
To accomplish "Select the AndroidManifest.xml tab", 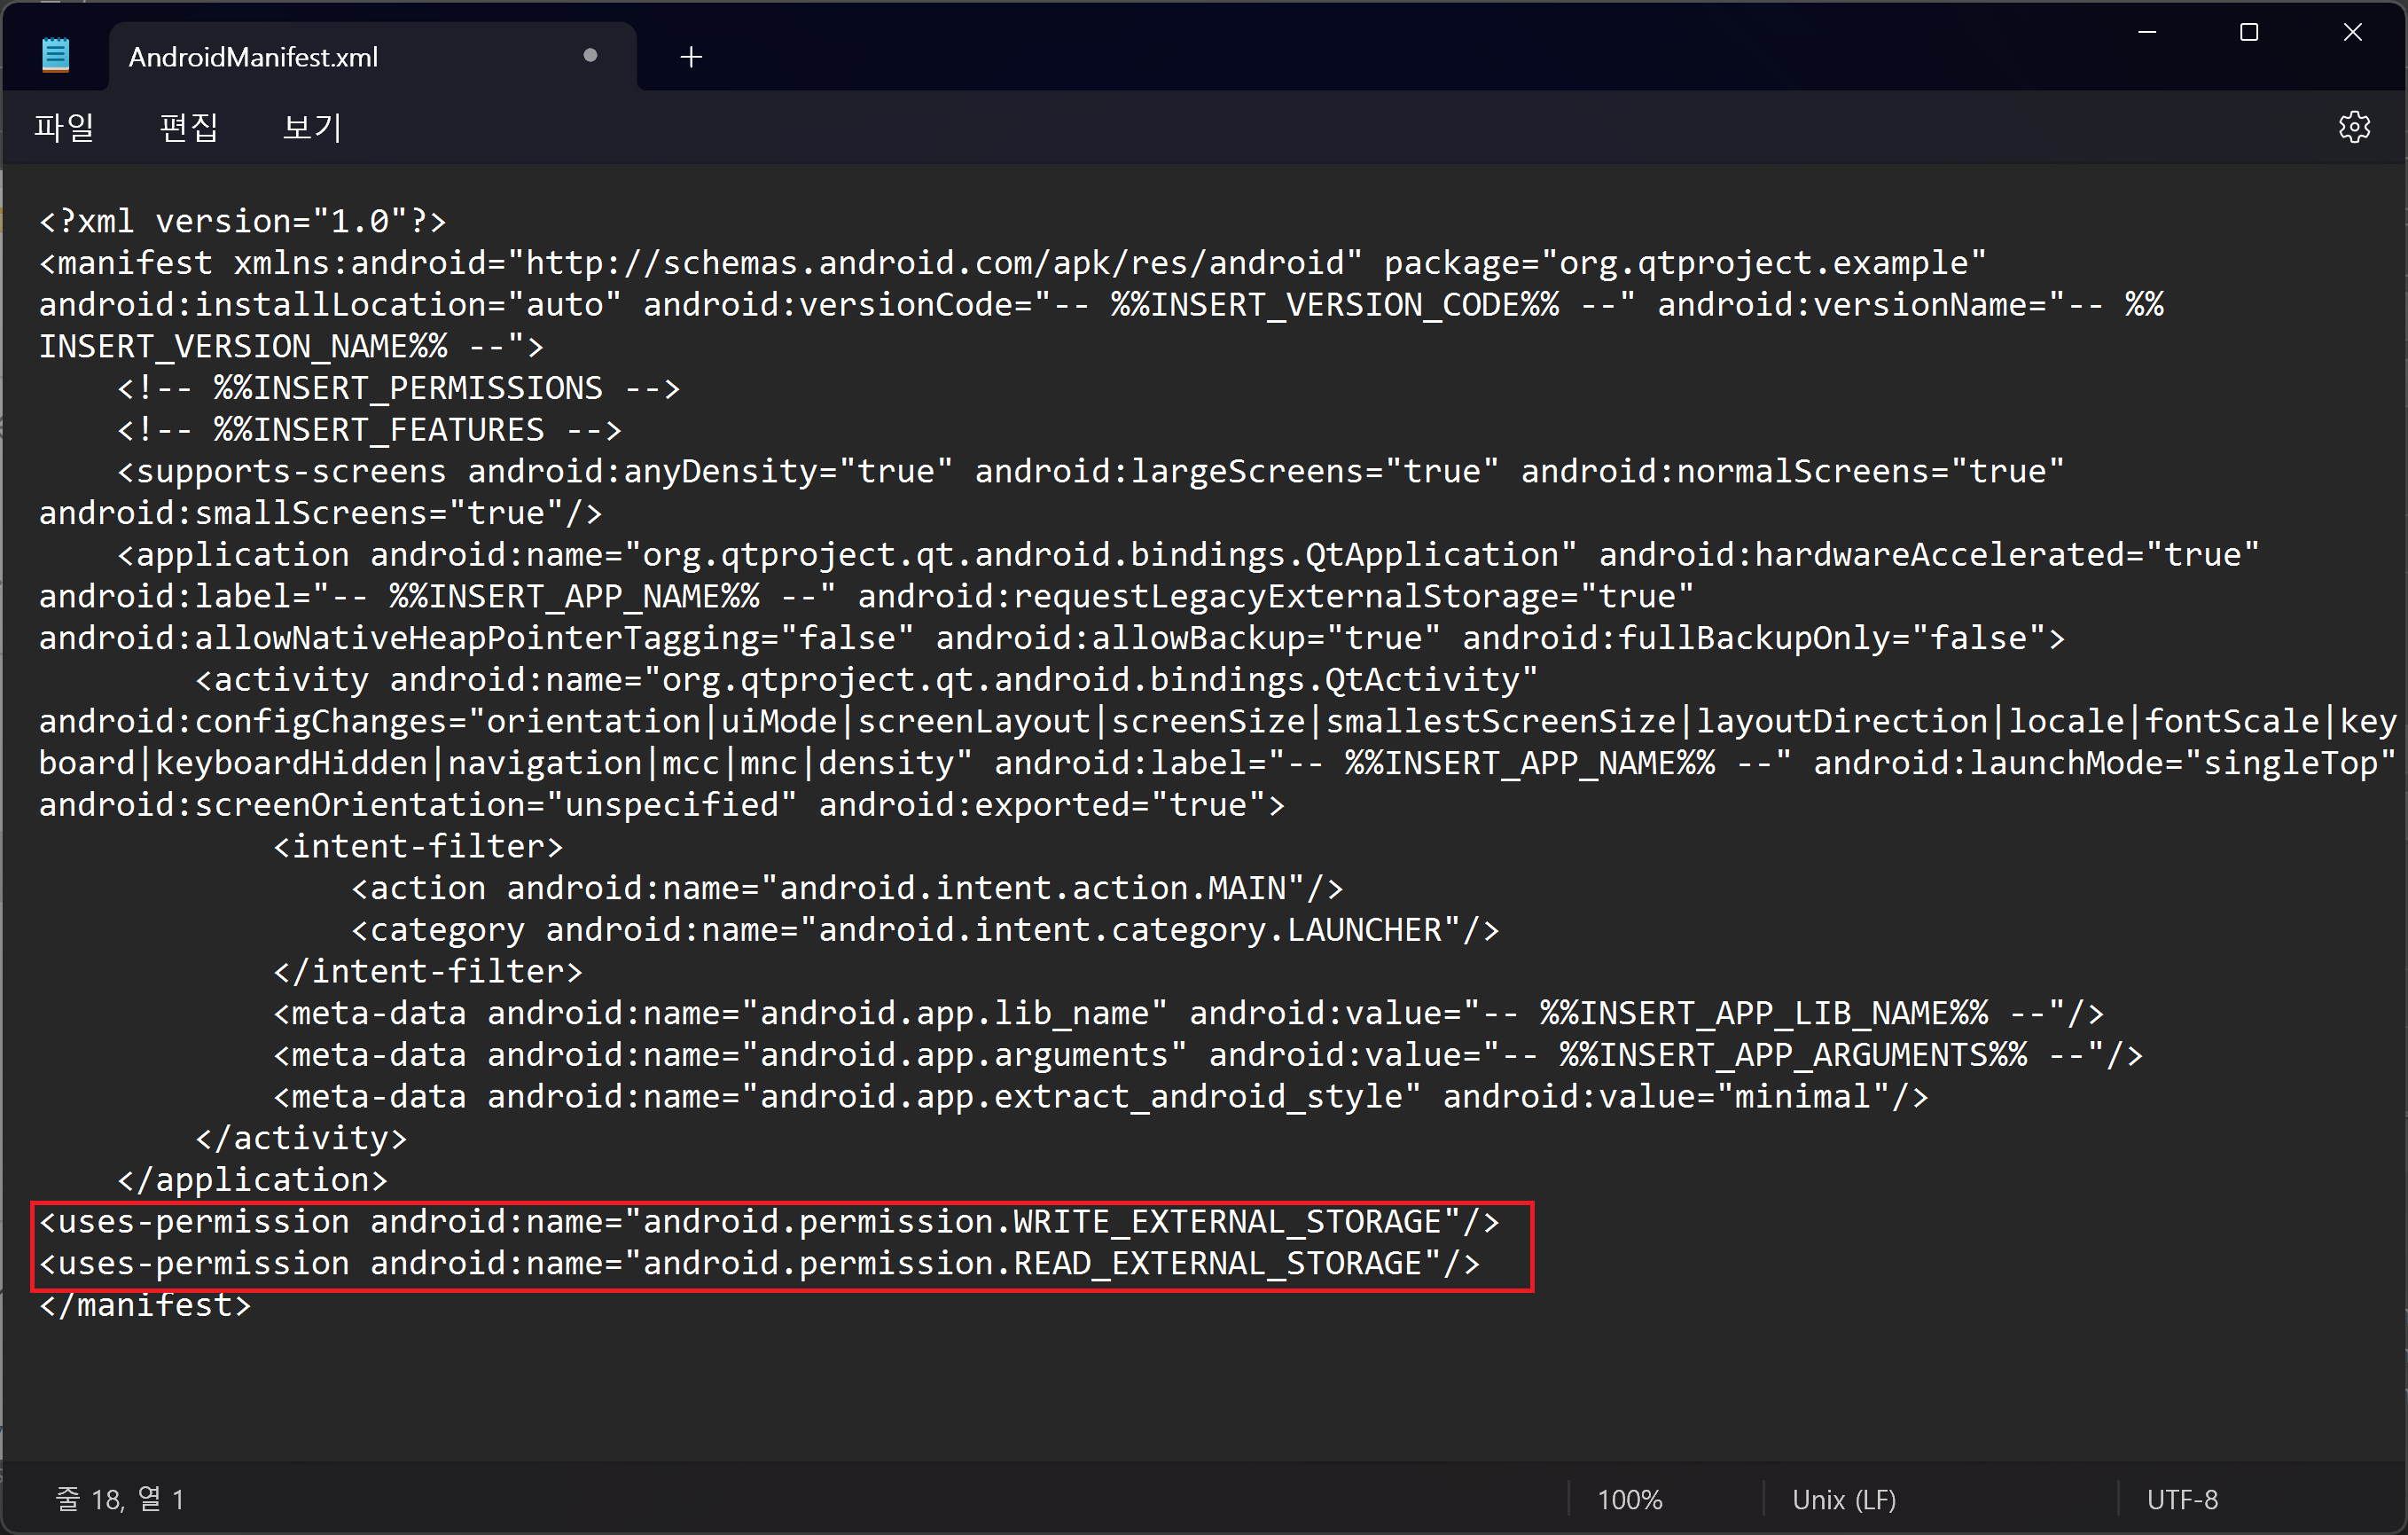I will coord(253,57).
